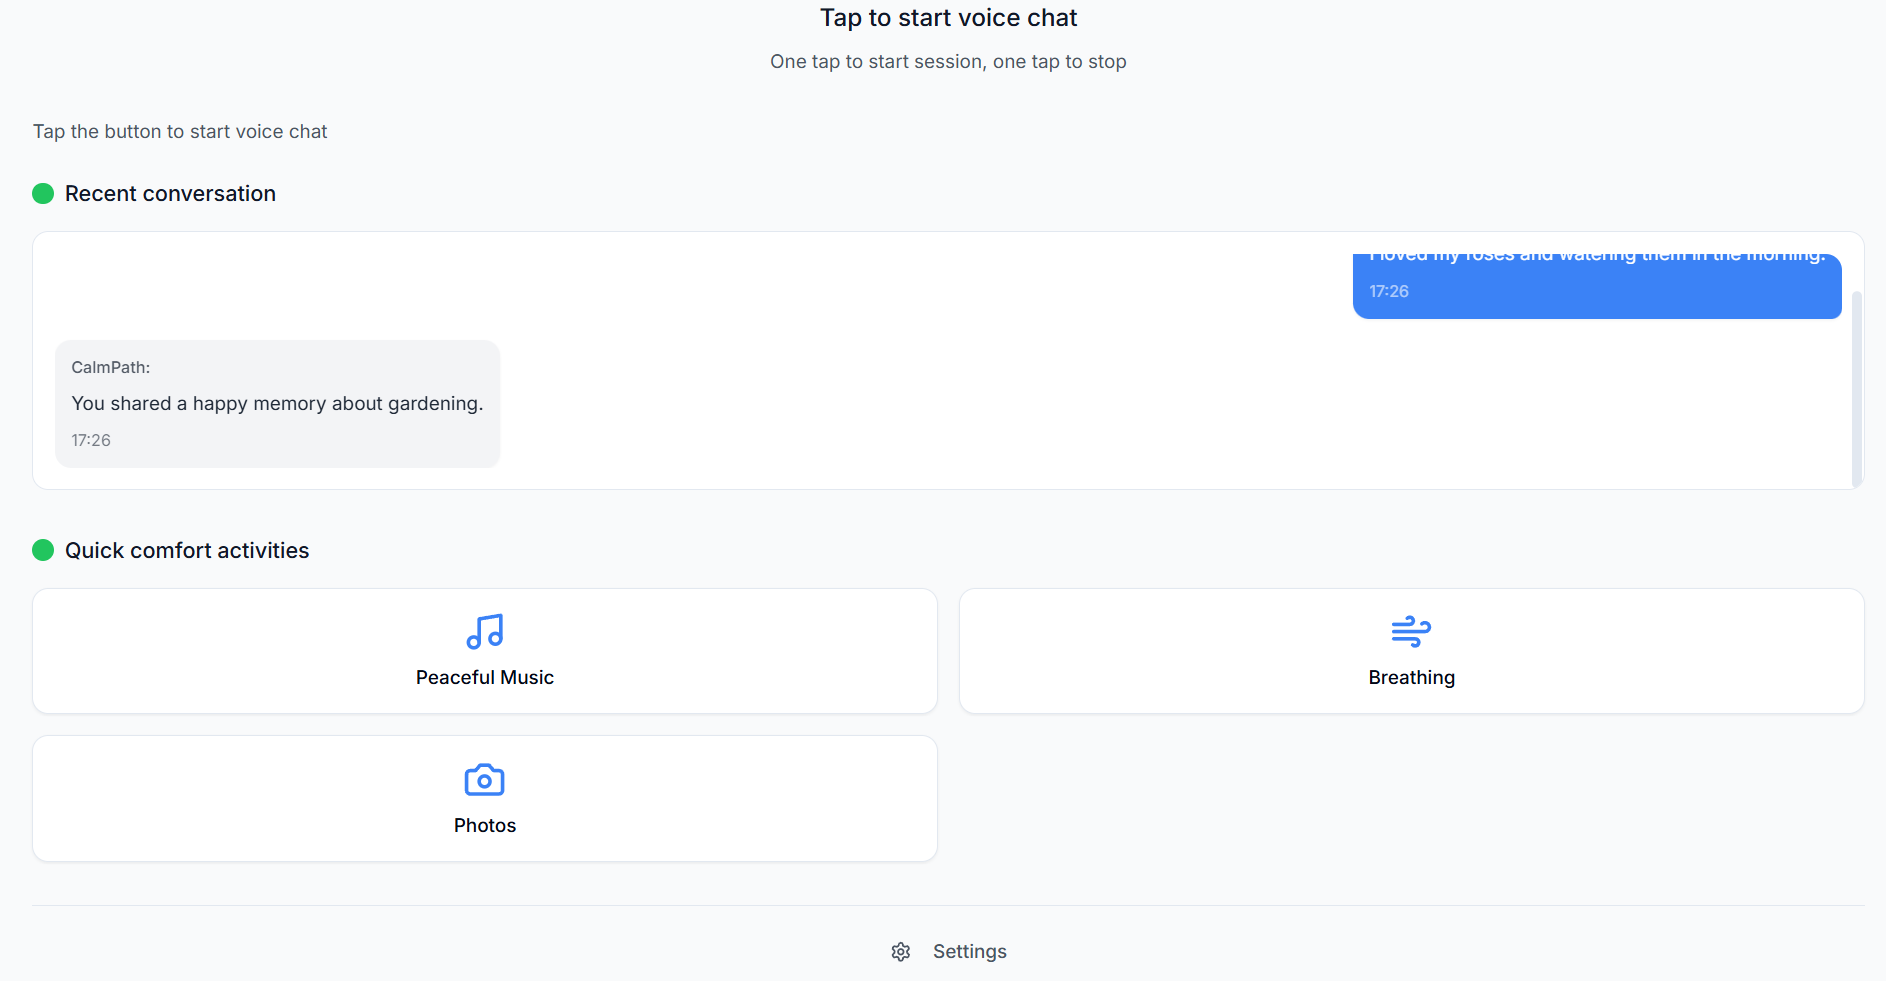Image resolution: width=1886 pixels, height=981 pixels.
Task: Click the "Quick comfort activities" heading
Action: pyautogui.click(x=187, y=551)
